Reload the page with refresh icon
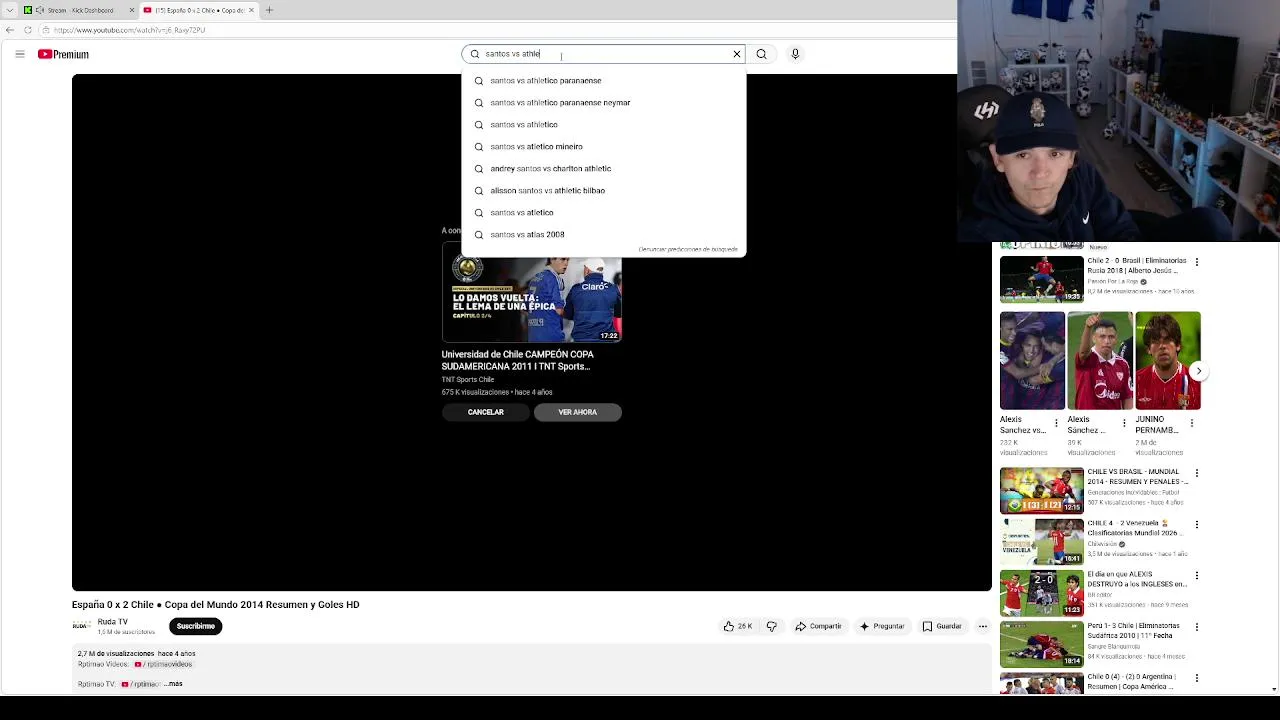This screenshot has width=1280, height=720. click(x=27, y=30)
